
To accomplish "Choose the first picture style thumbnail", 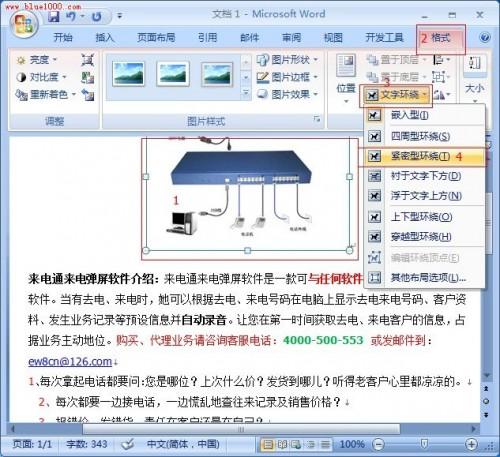I will tap(128, 74).
